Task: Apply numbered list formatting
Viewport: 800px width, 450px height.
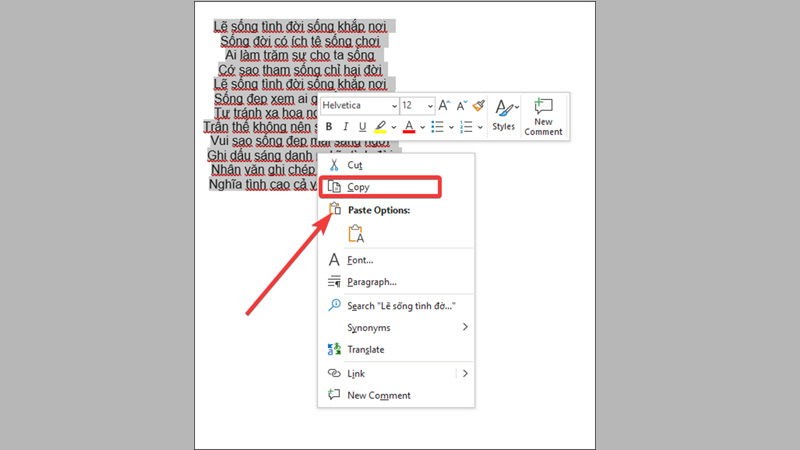Action: coord(466,126)
